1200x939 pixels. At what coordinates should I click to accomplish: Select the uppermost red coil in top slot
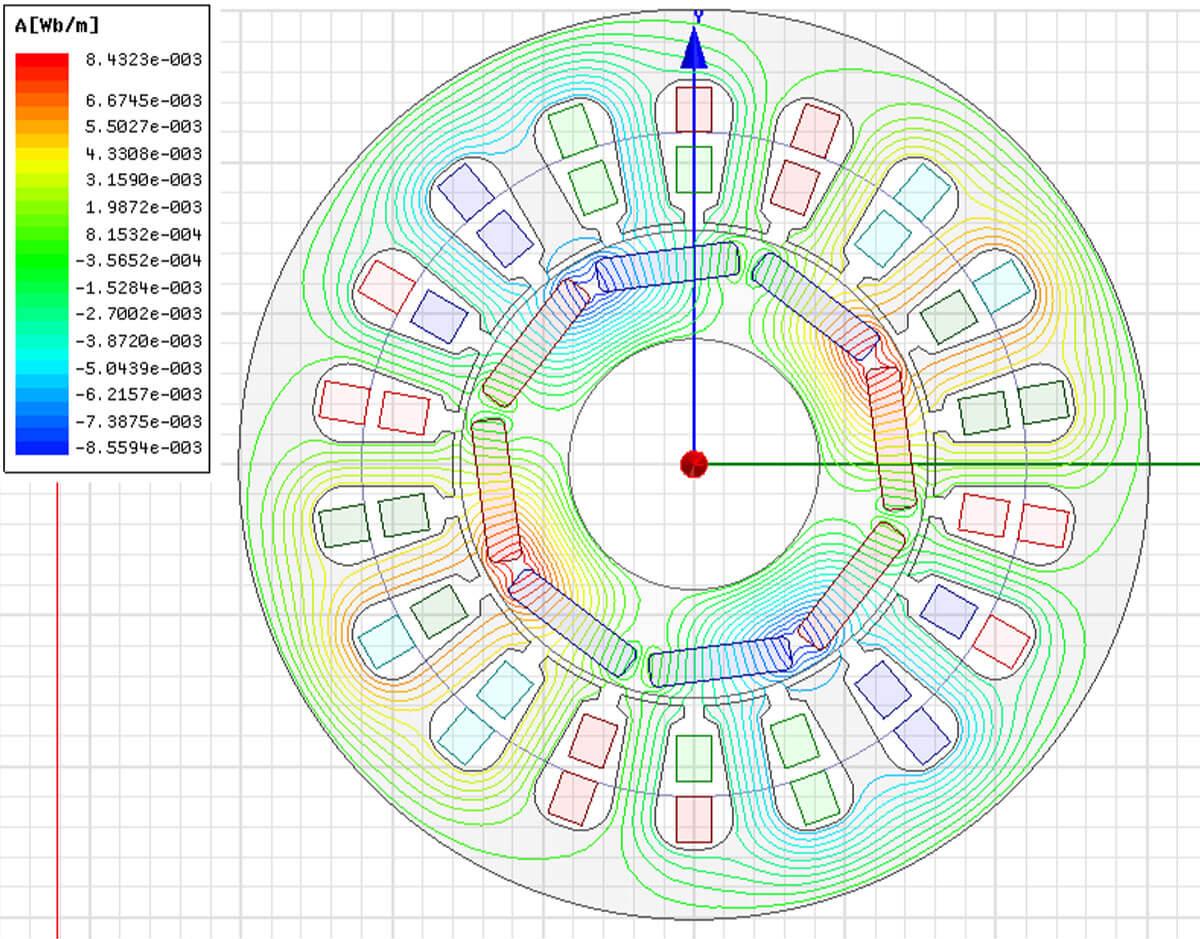tap(694, 108)
